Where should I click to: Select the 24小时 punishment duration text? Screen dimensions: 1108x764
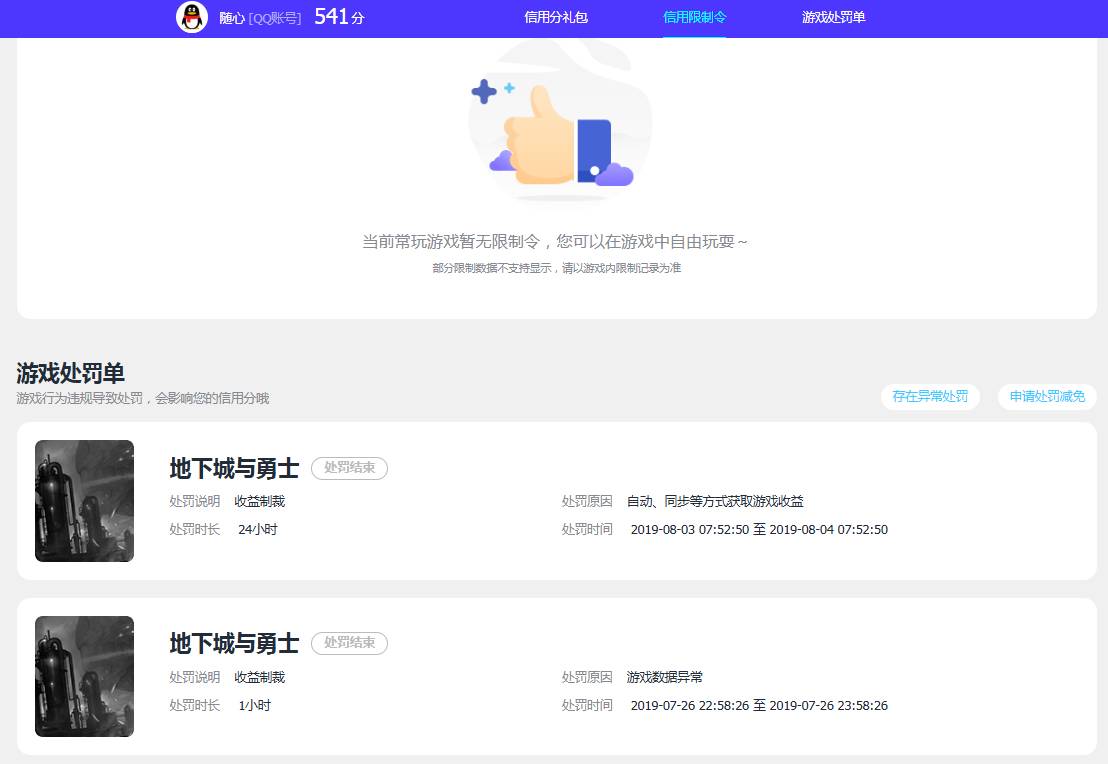258,529
